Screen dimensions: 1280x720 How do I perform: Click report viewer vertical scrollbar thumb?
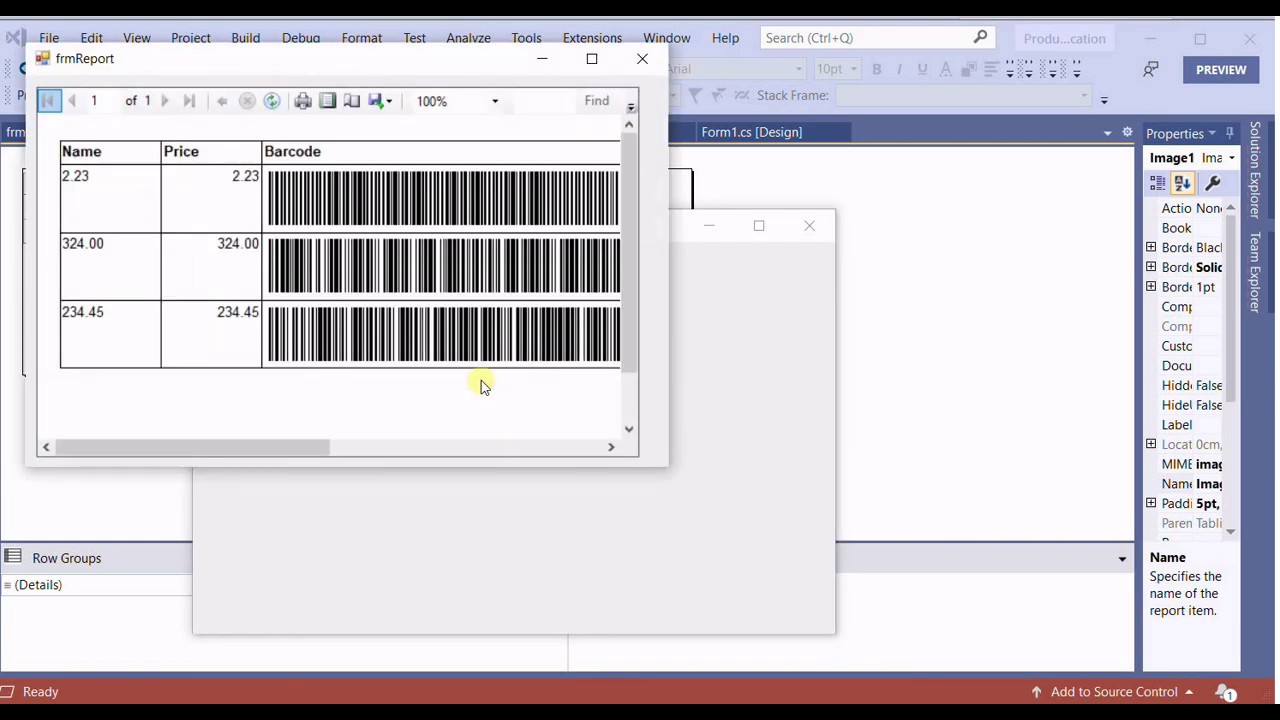pos(629,253)
